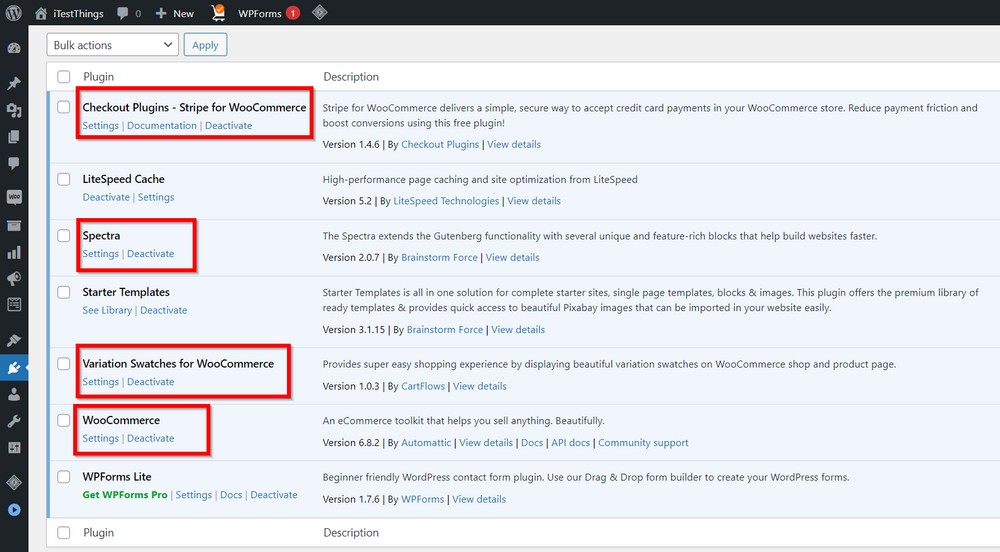
Task: Open Posts pin icon in the sidebar
Action: [x=14, y=84]
